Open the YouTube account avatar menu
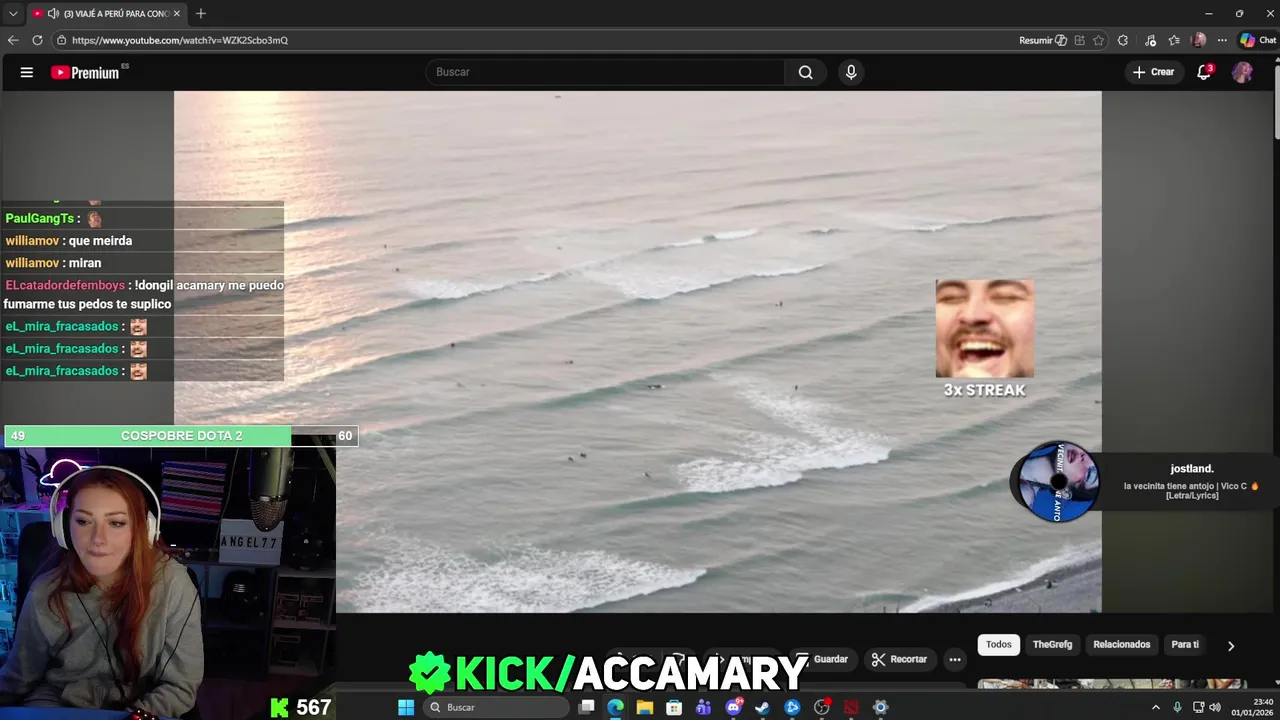Viewport: 1280px width, 720px height. 1242,72
